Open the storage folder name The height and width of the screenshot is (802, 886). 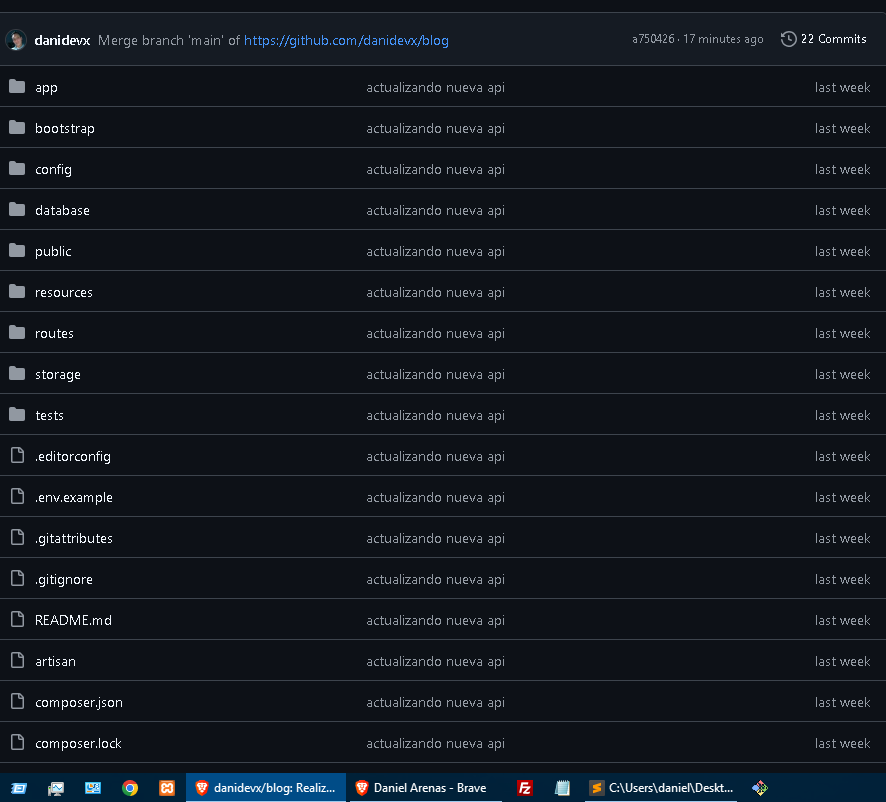[58, 375]
